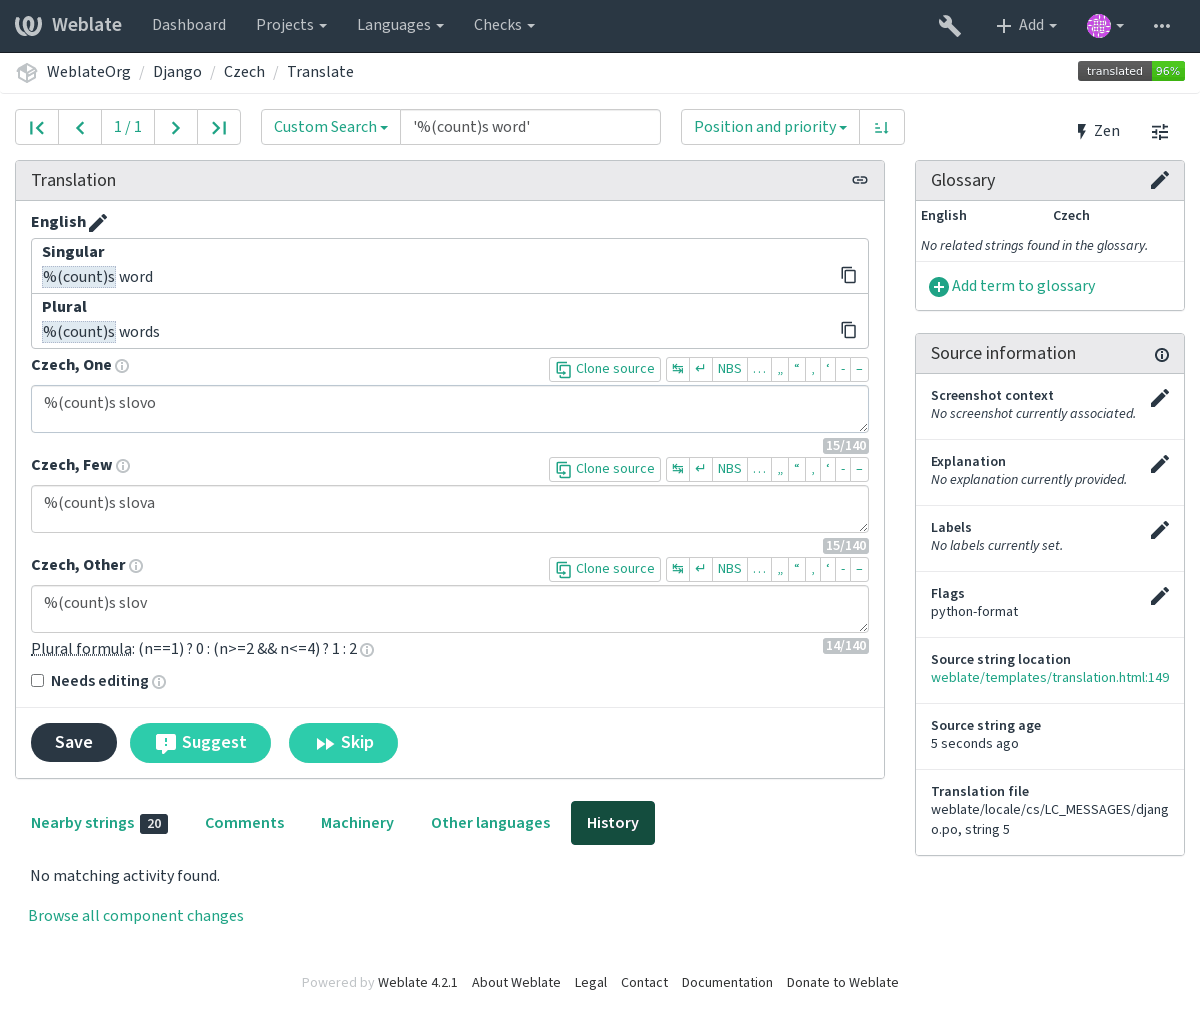Go to next string arrow

pos(176,127)
